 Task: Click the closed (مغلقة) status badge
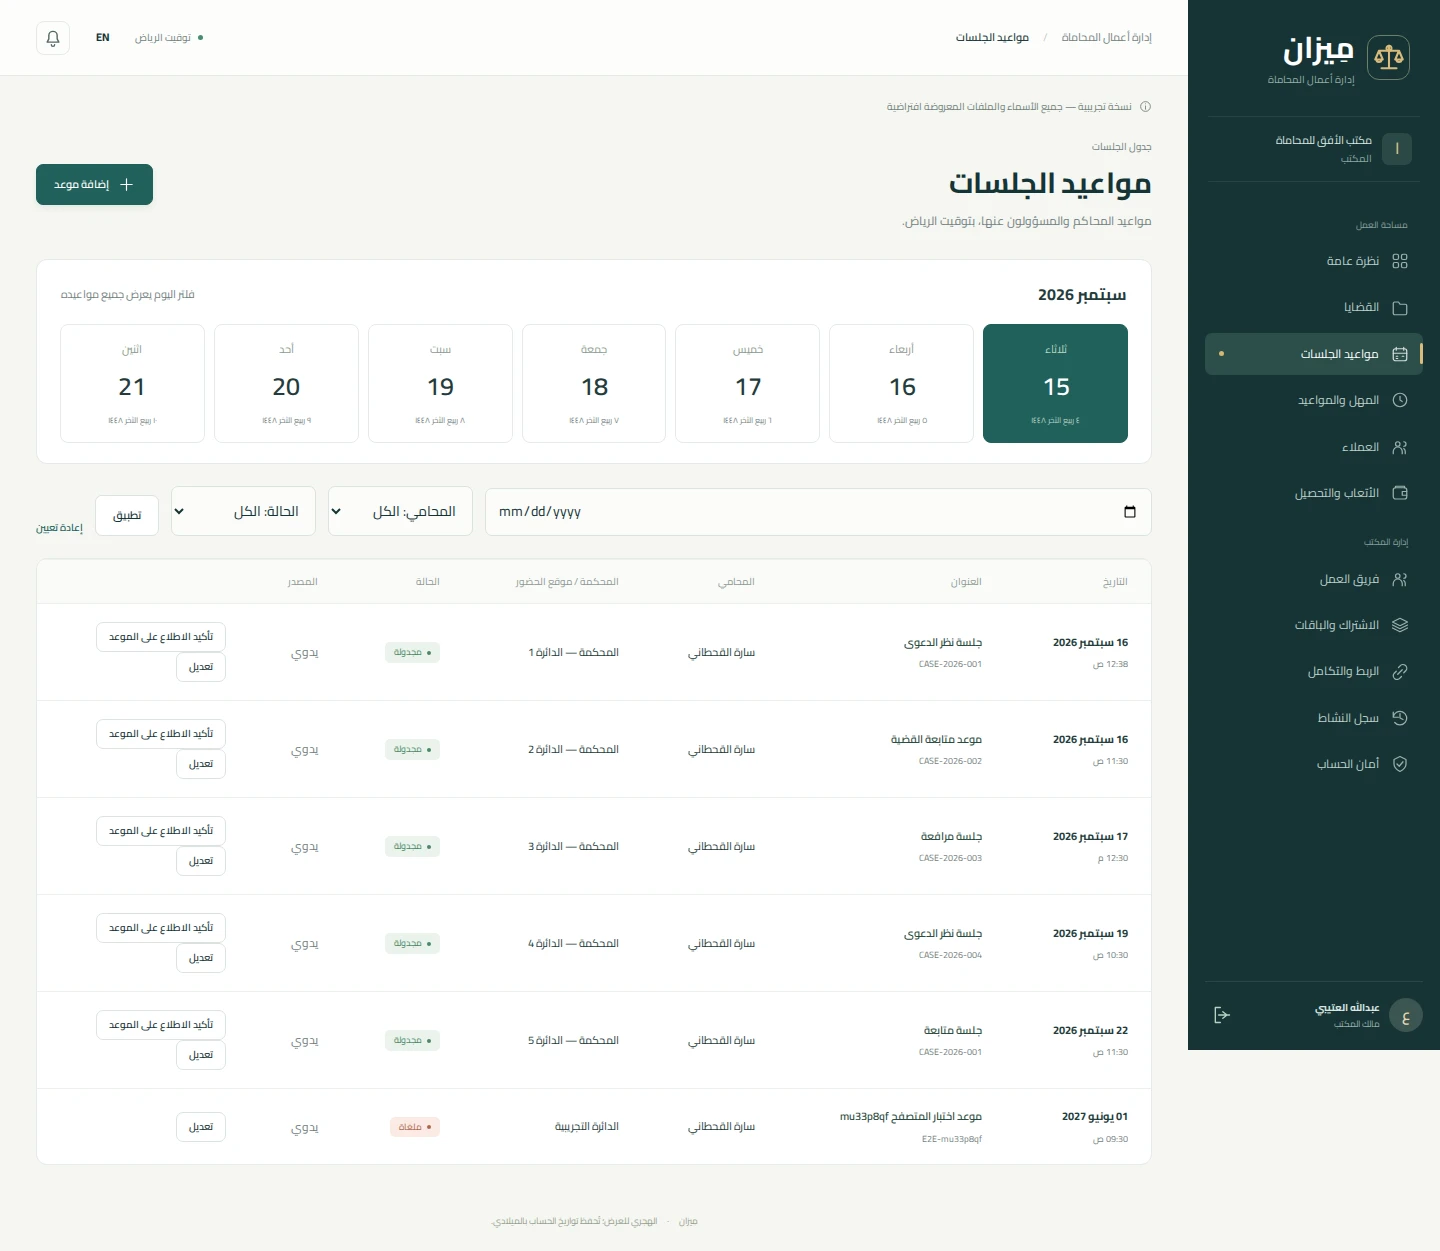point(415,1127)
